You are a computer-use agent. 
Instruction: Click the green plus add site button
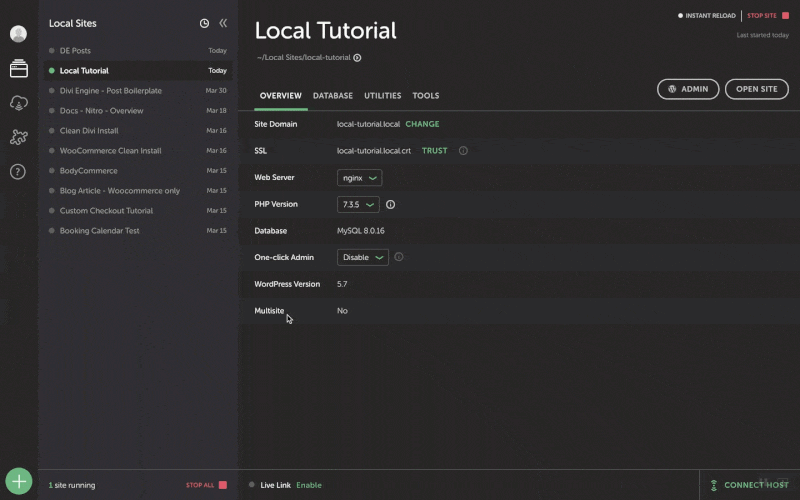coord(19,481)
